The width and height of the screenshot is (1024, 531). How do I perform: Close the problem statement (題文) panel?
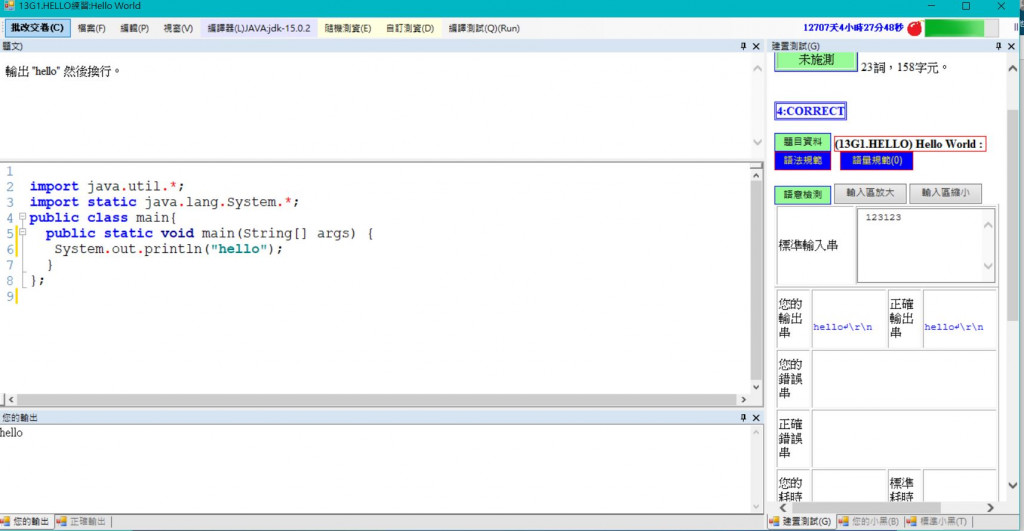click(x=756, y=46)
